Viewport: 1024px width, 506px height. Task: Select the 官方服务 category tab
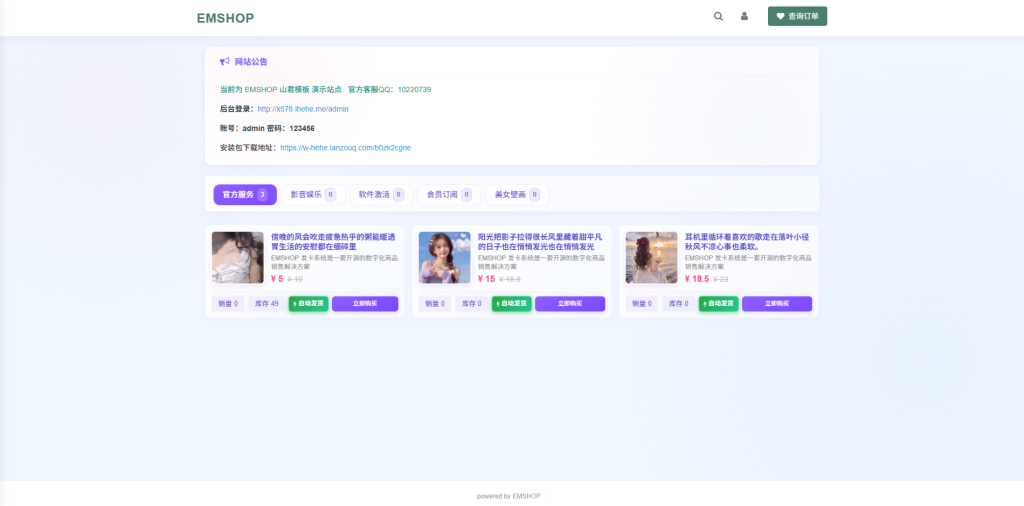(245, 195)
